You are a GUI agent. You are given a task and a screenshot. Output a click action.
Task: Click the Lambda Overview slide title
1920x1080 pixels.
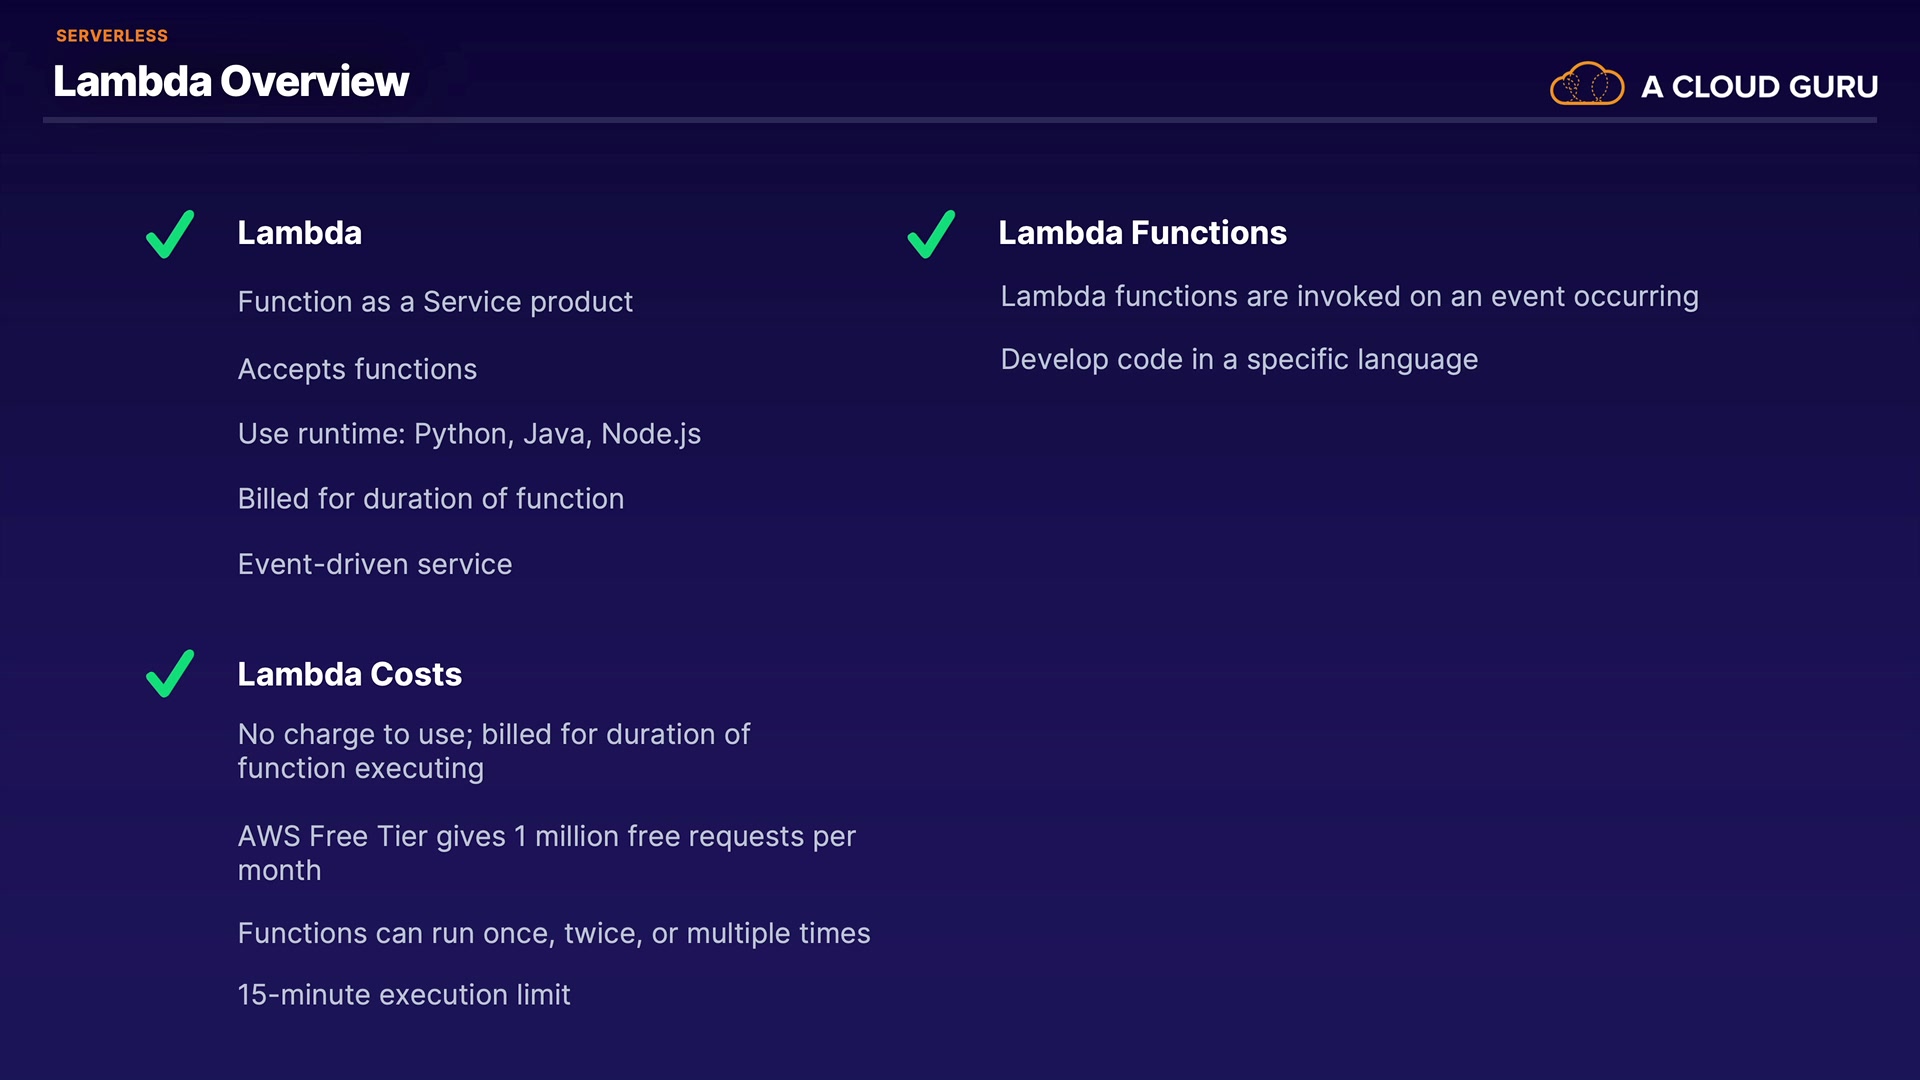coord(231,82)
